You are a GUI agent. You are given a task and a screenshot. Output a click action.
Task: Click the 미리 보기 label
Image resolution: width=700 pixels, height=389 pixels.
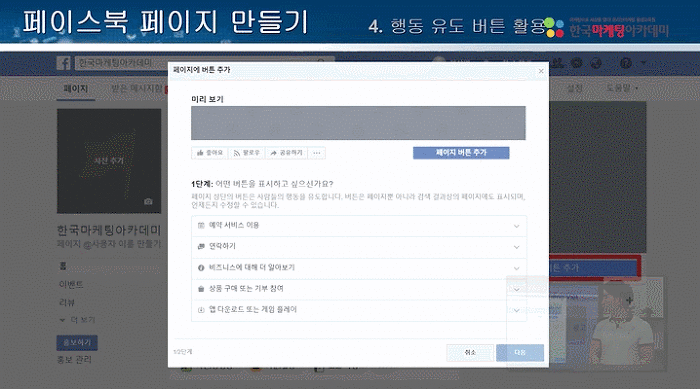tap(207, 99)
